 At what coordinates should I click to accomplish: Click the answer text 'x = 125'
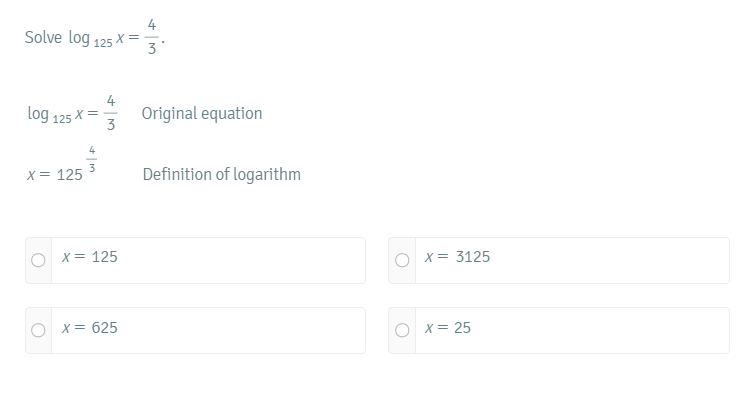tap(89, 257)
